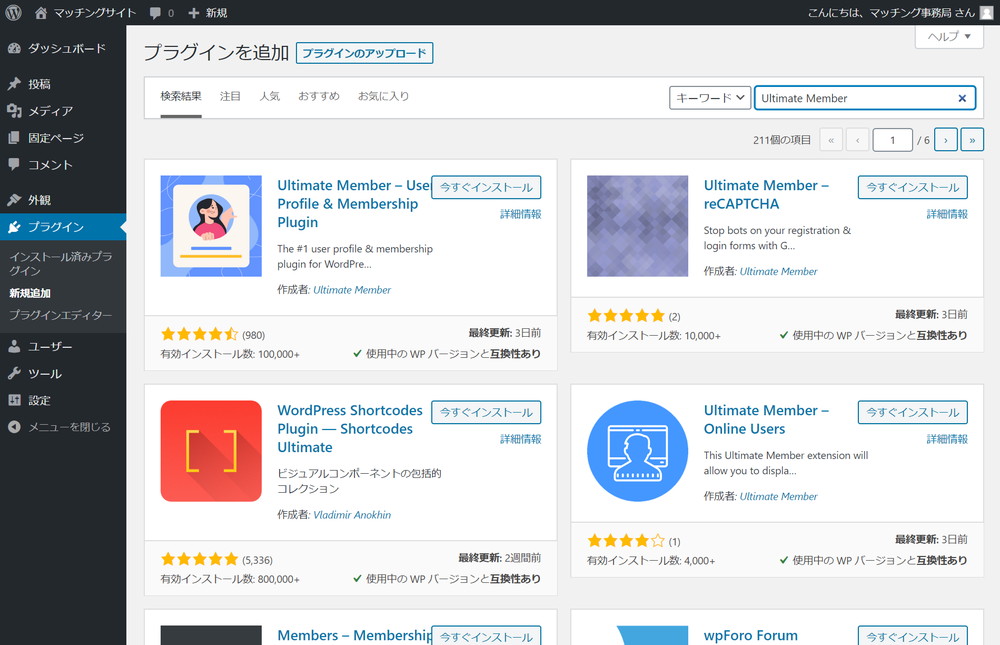Viewport: 1000px width, 645px height.
Task: Install Ultimate Member reCAPTCHA plugin now
Action: (913, 188)
